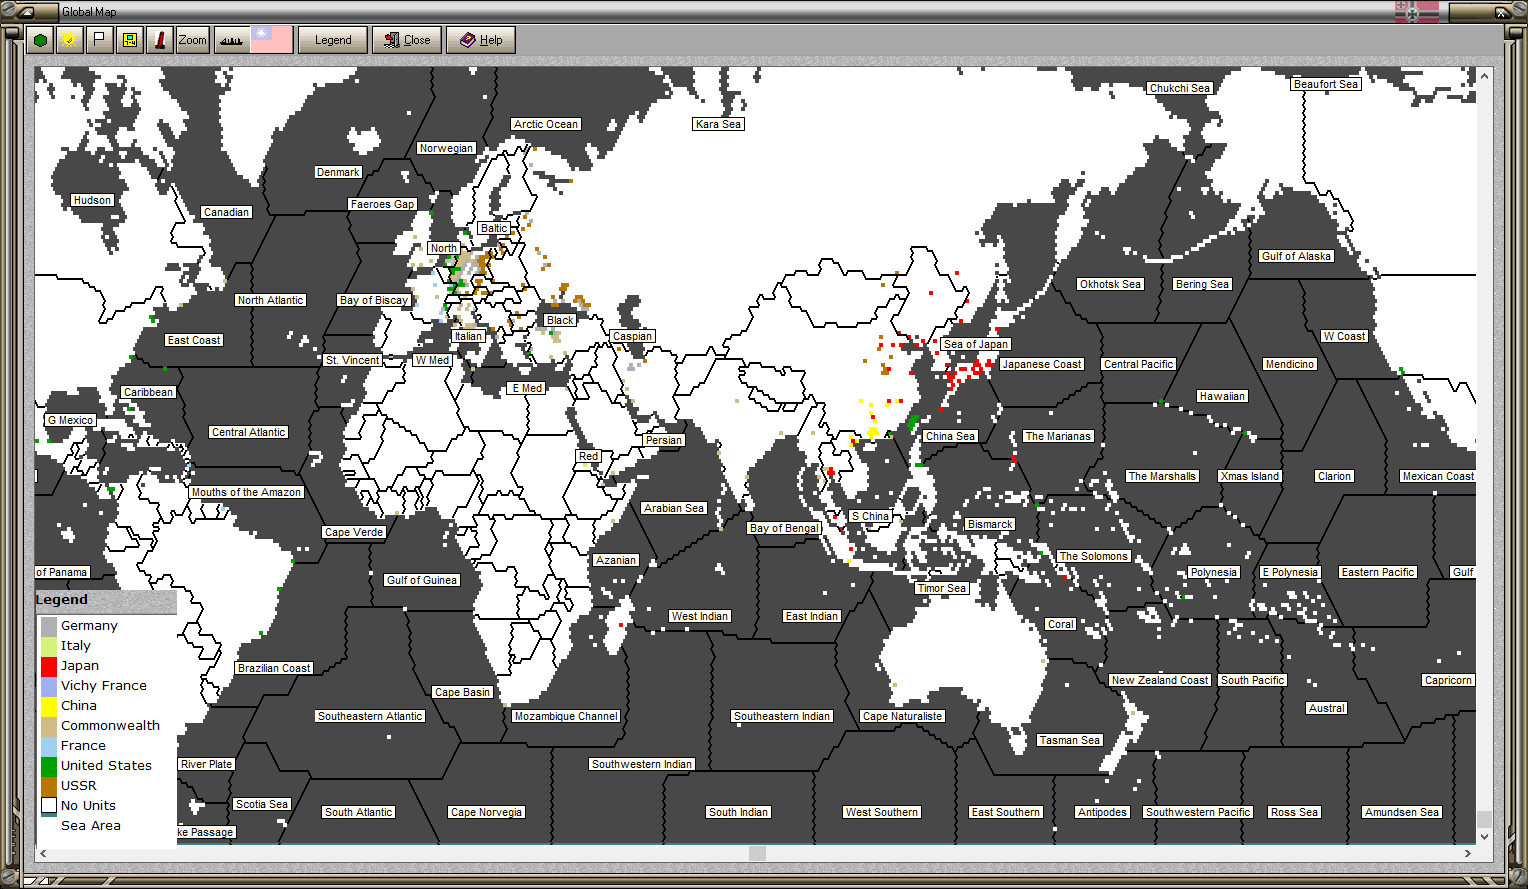
Task: Click the Hawaiian label
Action: click(x=1222, y=396)
